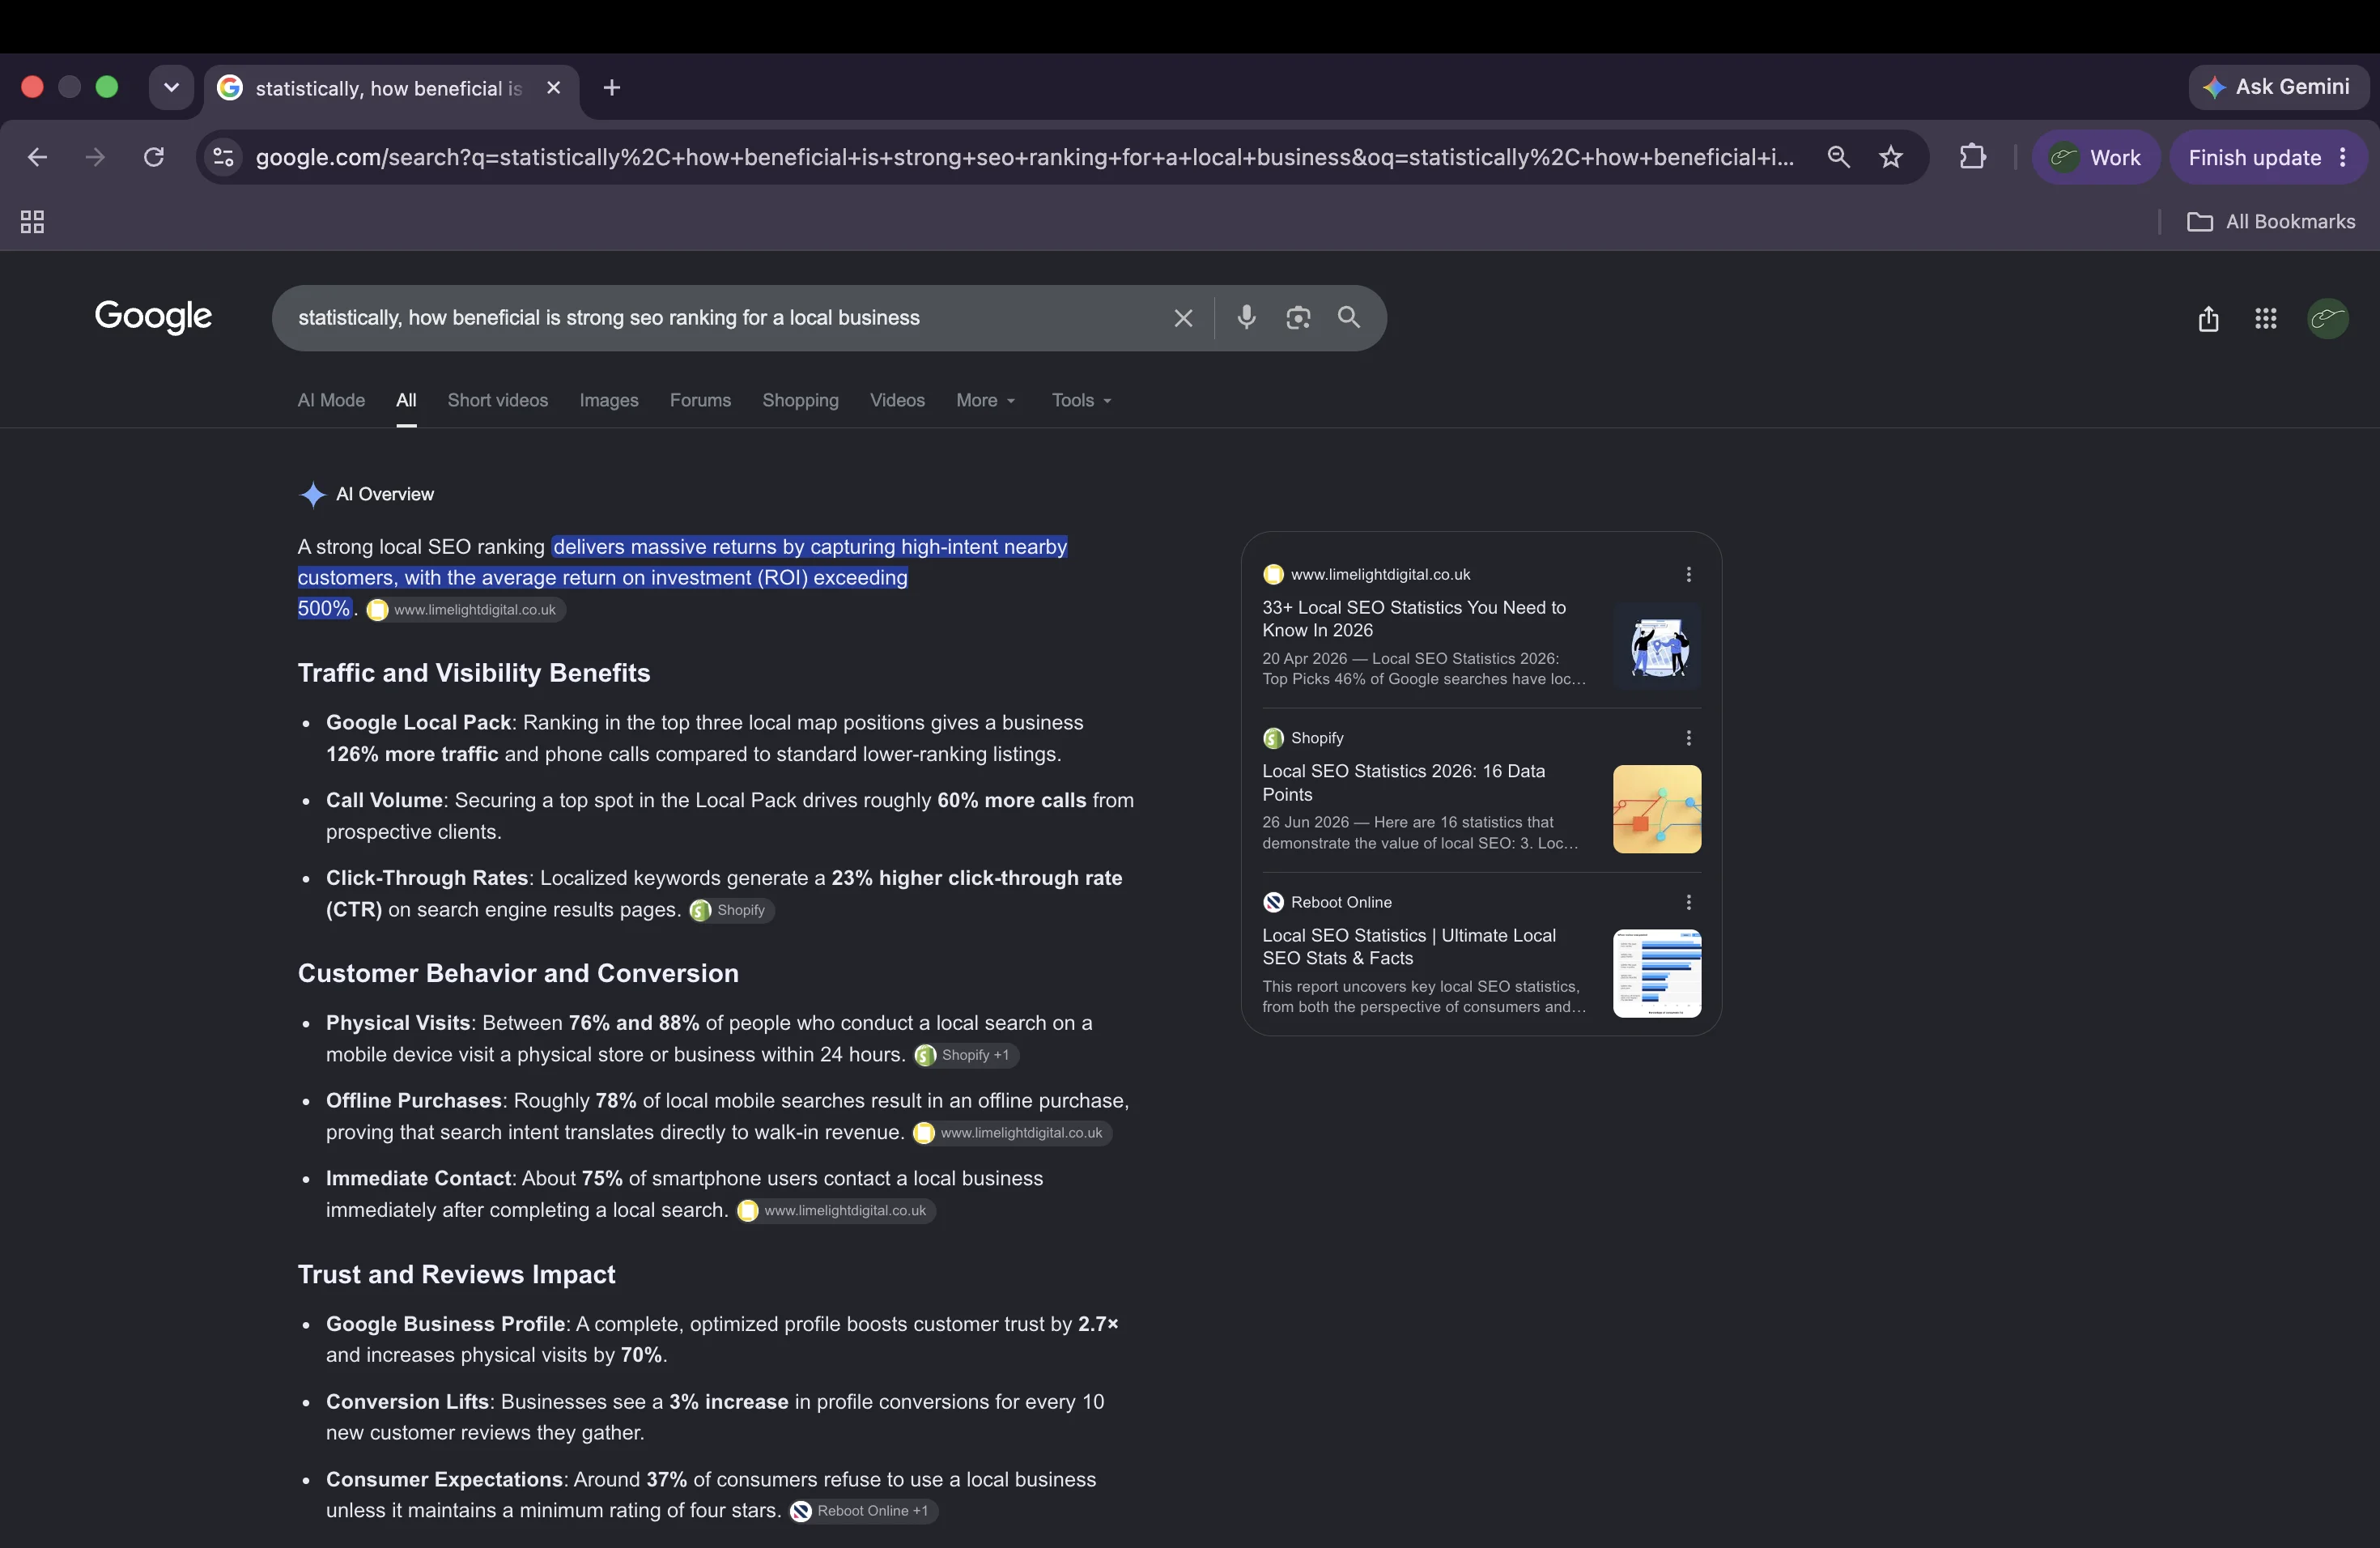The height and width of the screenshot is (1548, 2380).
Task: Open site information icon in address bar
Action: point(224,157)
